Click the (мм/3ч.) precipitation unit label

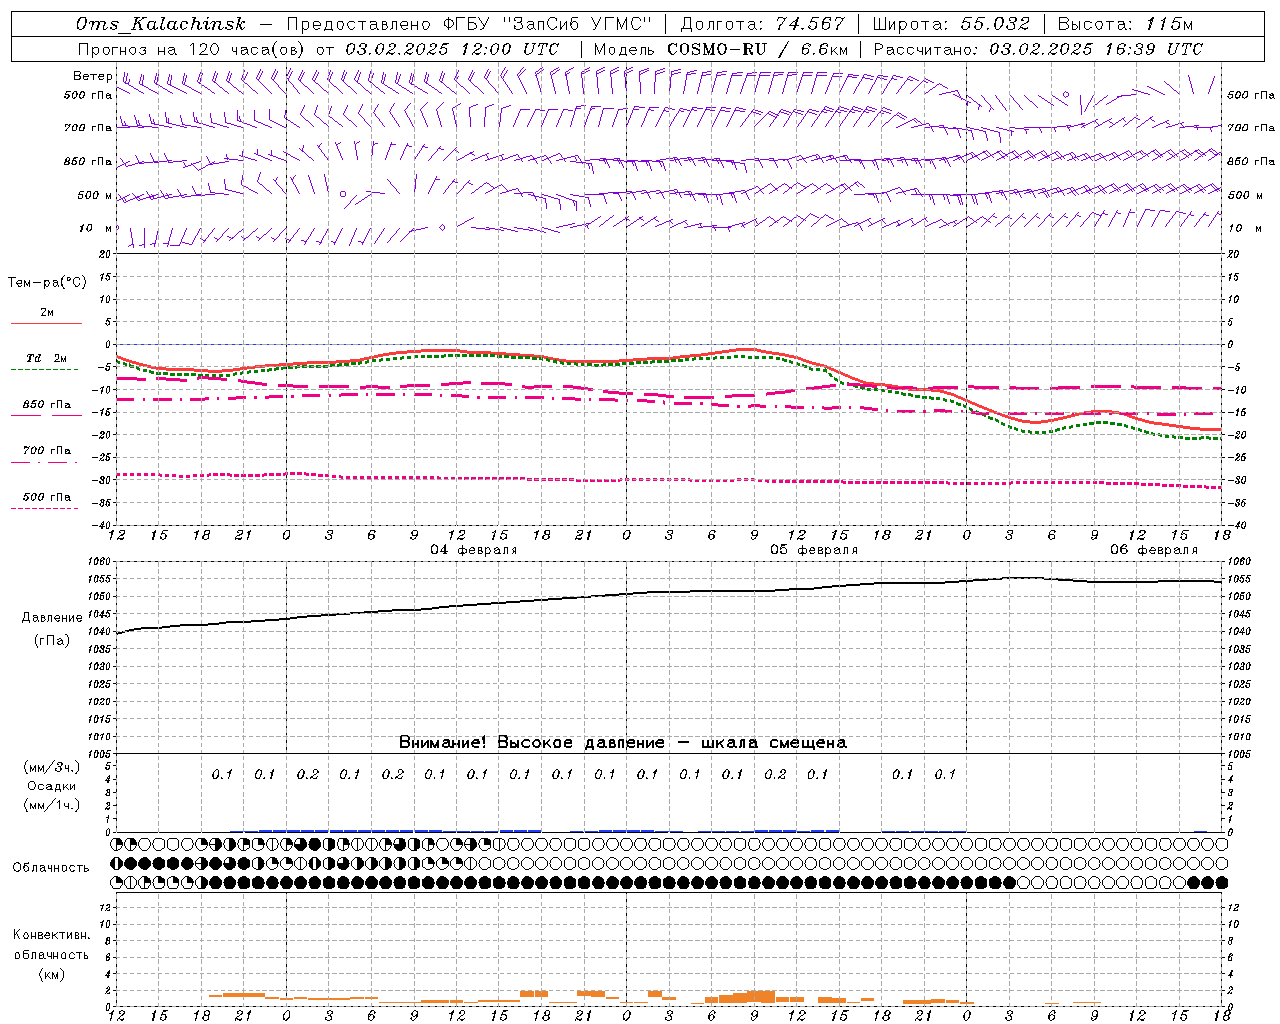pos(52,767)
